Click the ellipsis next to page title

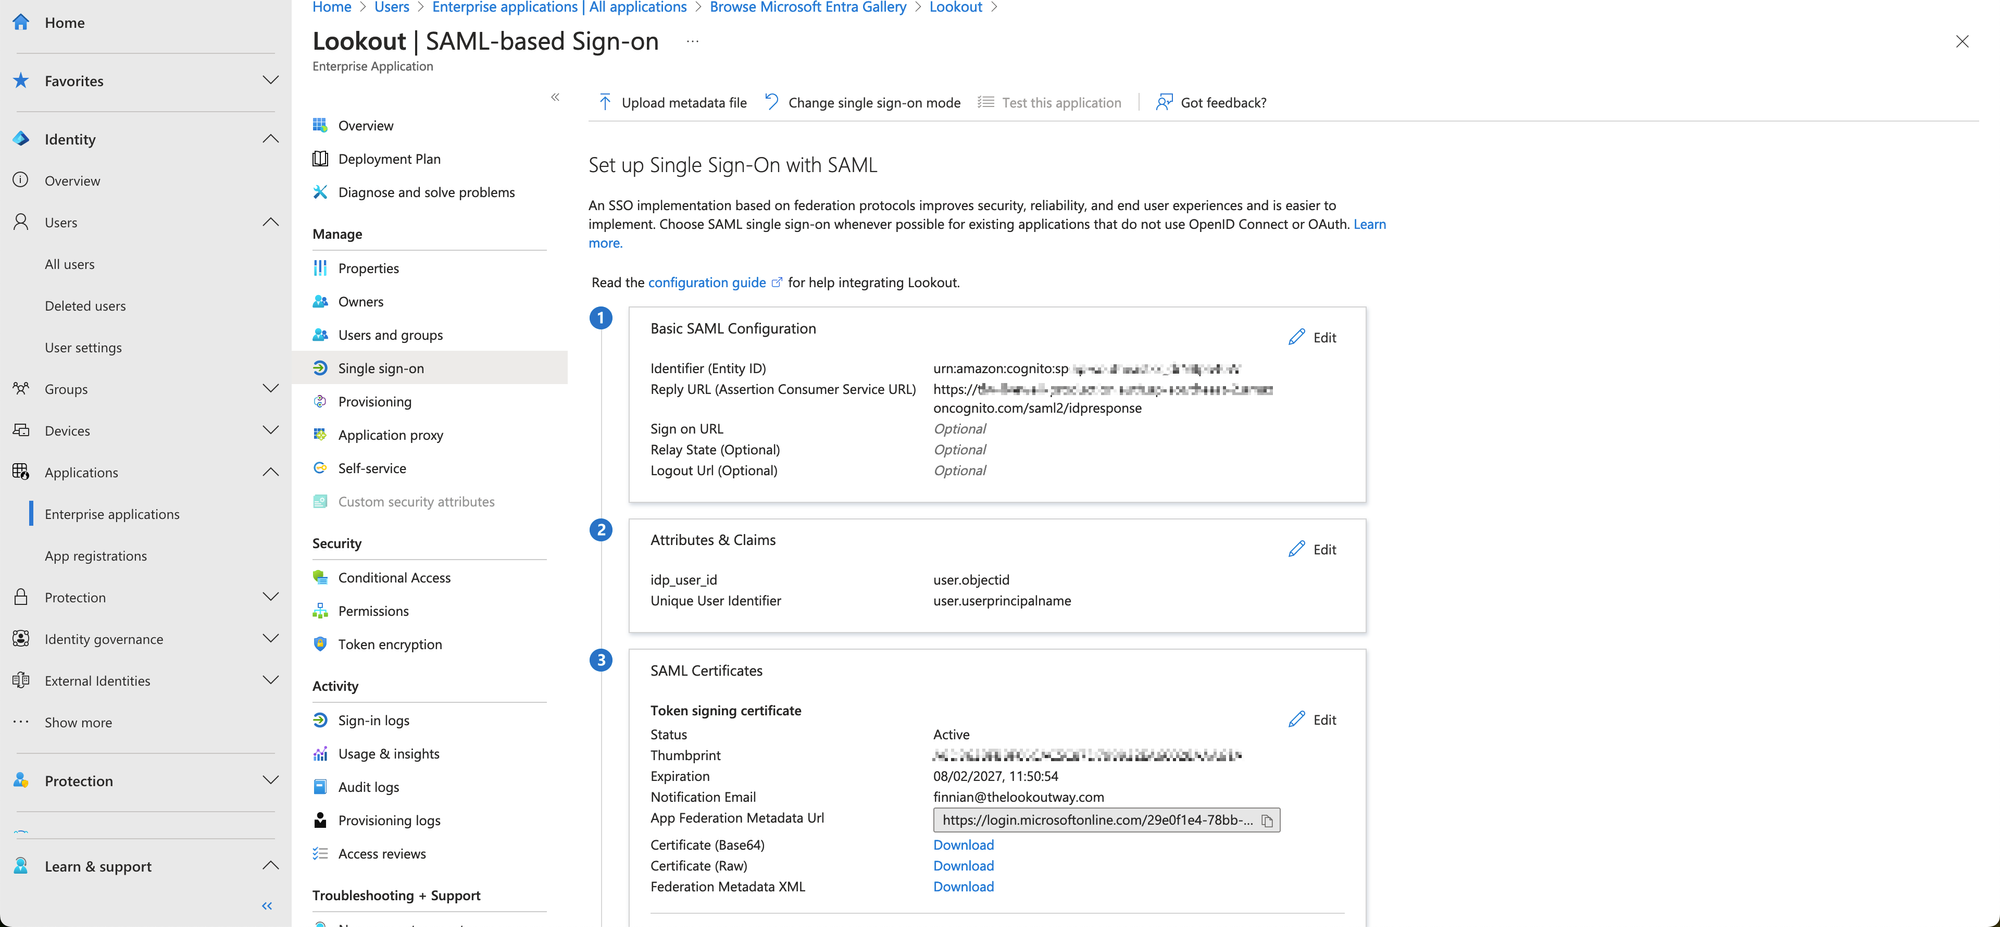[x=693, y=42]
